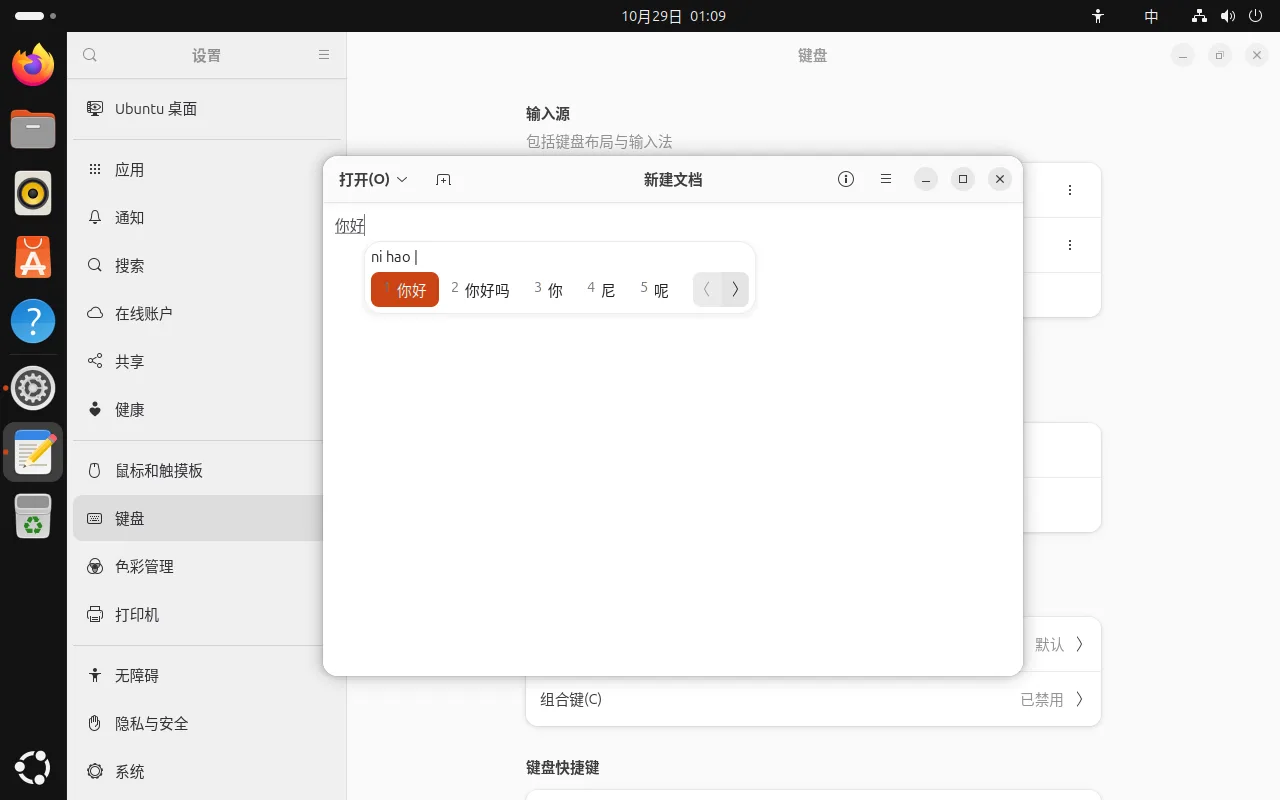Open the row showing 默认 setting
This screenshot has width=1280, height=800.
click(813, 644)
